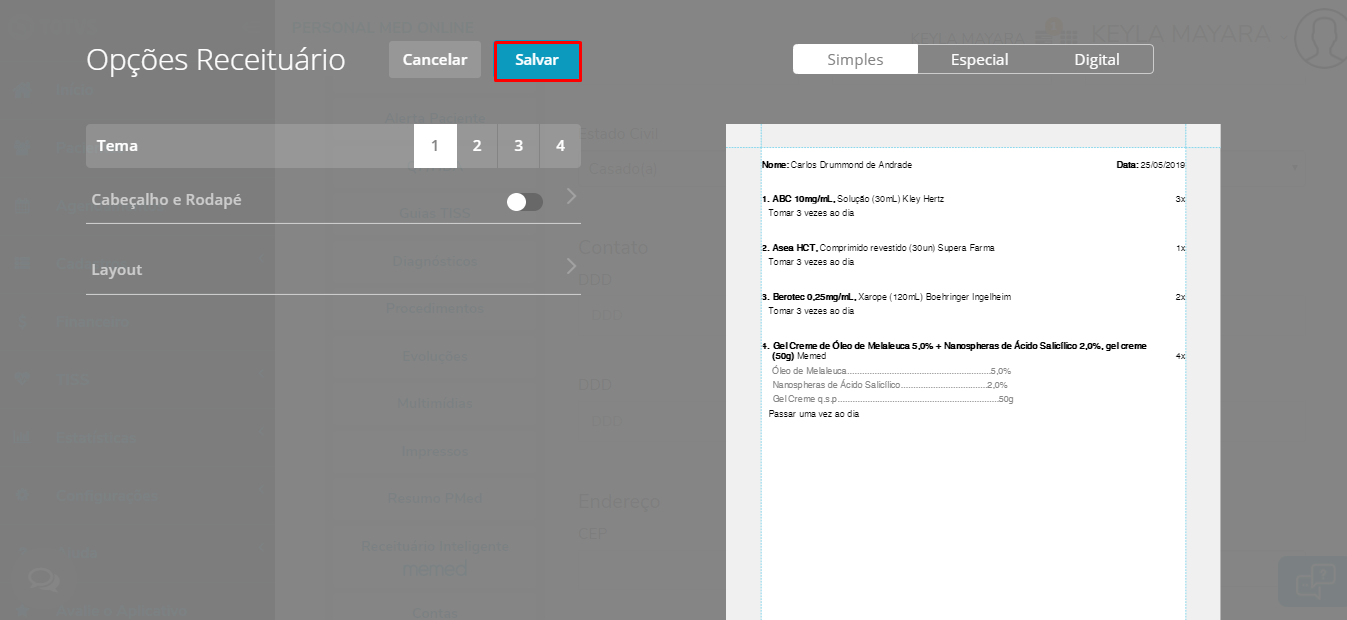Click Gel Creme q.s.p. 50g line
1347x620 pixels.
(893, 399)
